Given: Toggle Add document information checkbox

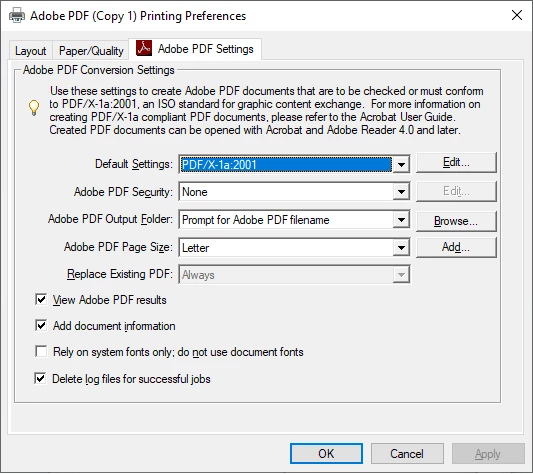Looking at the screenshot, I should 41,325.
